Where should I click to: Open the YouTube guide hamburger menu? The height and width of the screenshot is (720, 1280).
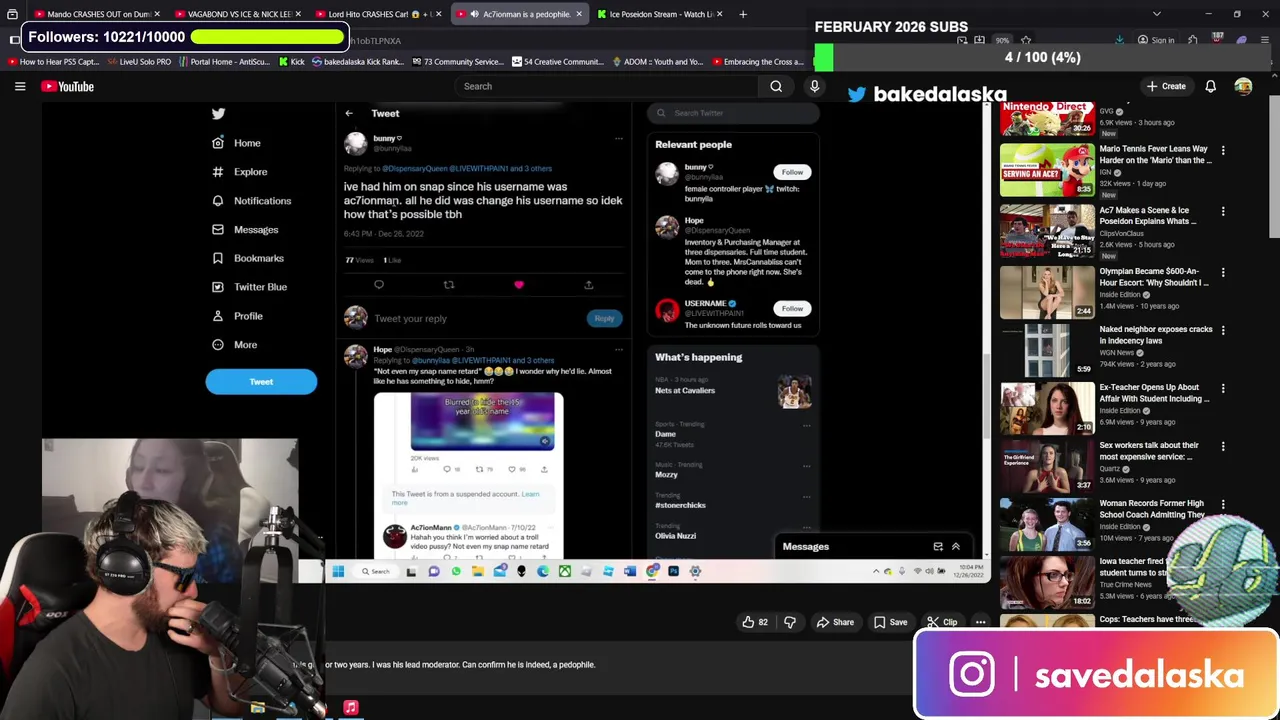[20, 87]
